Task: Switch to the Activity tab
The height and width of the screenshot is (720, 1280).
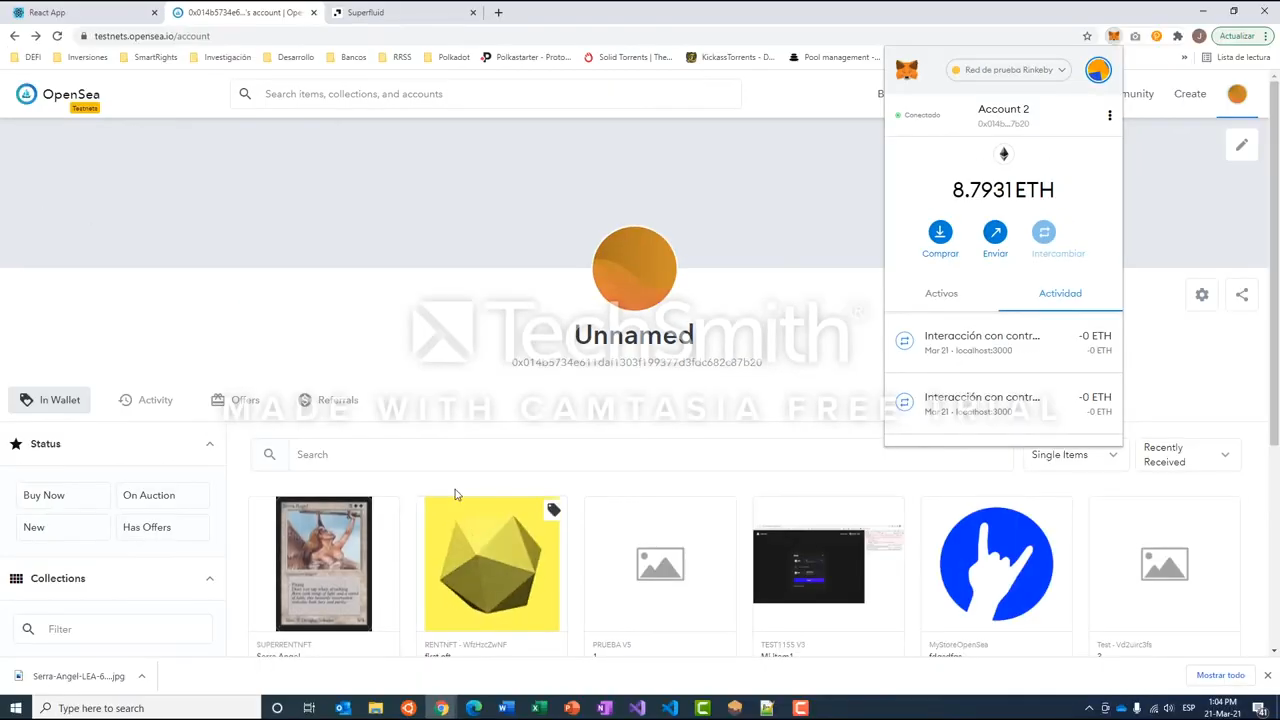Action: point(146,400)
